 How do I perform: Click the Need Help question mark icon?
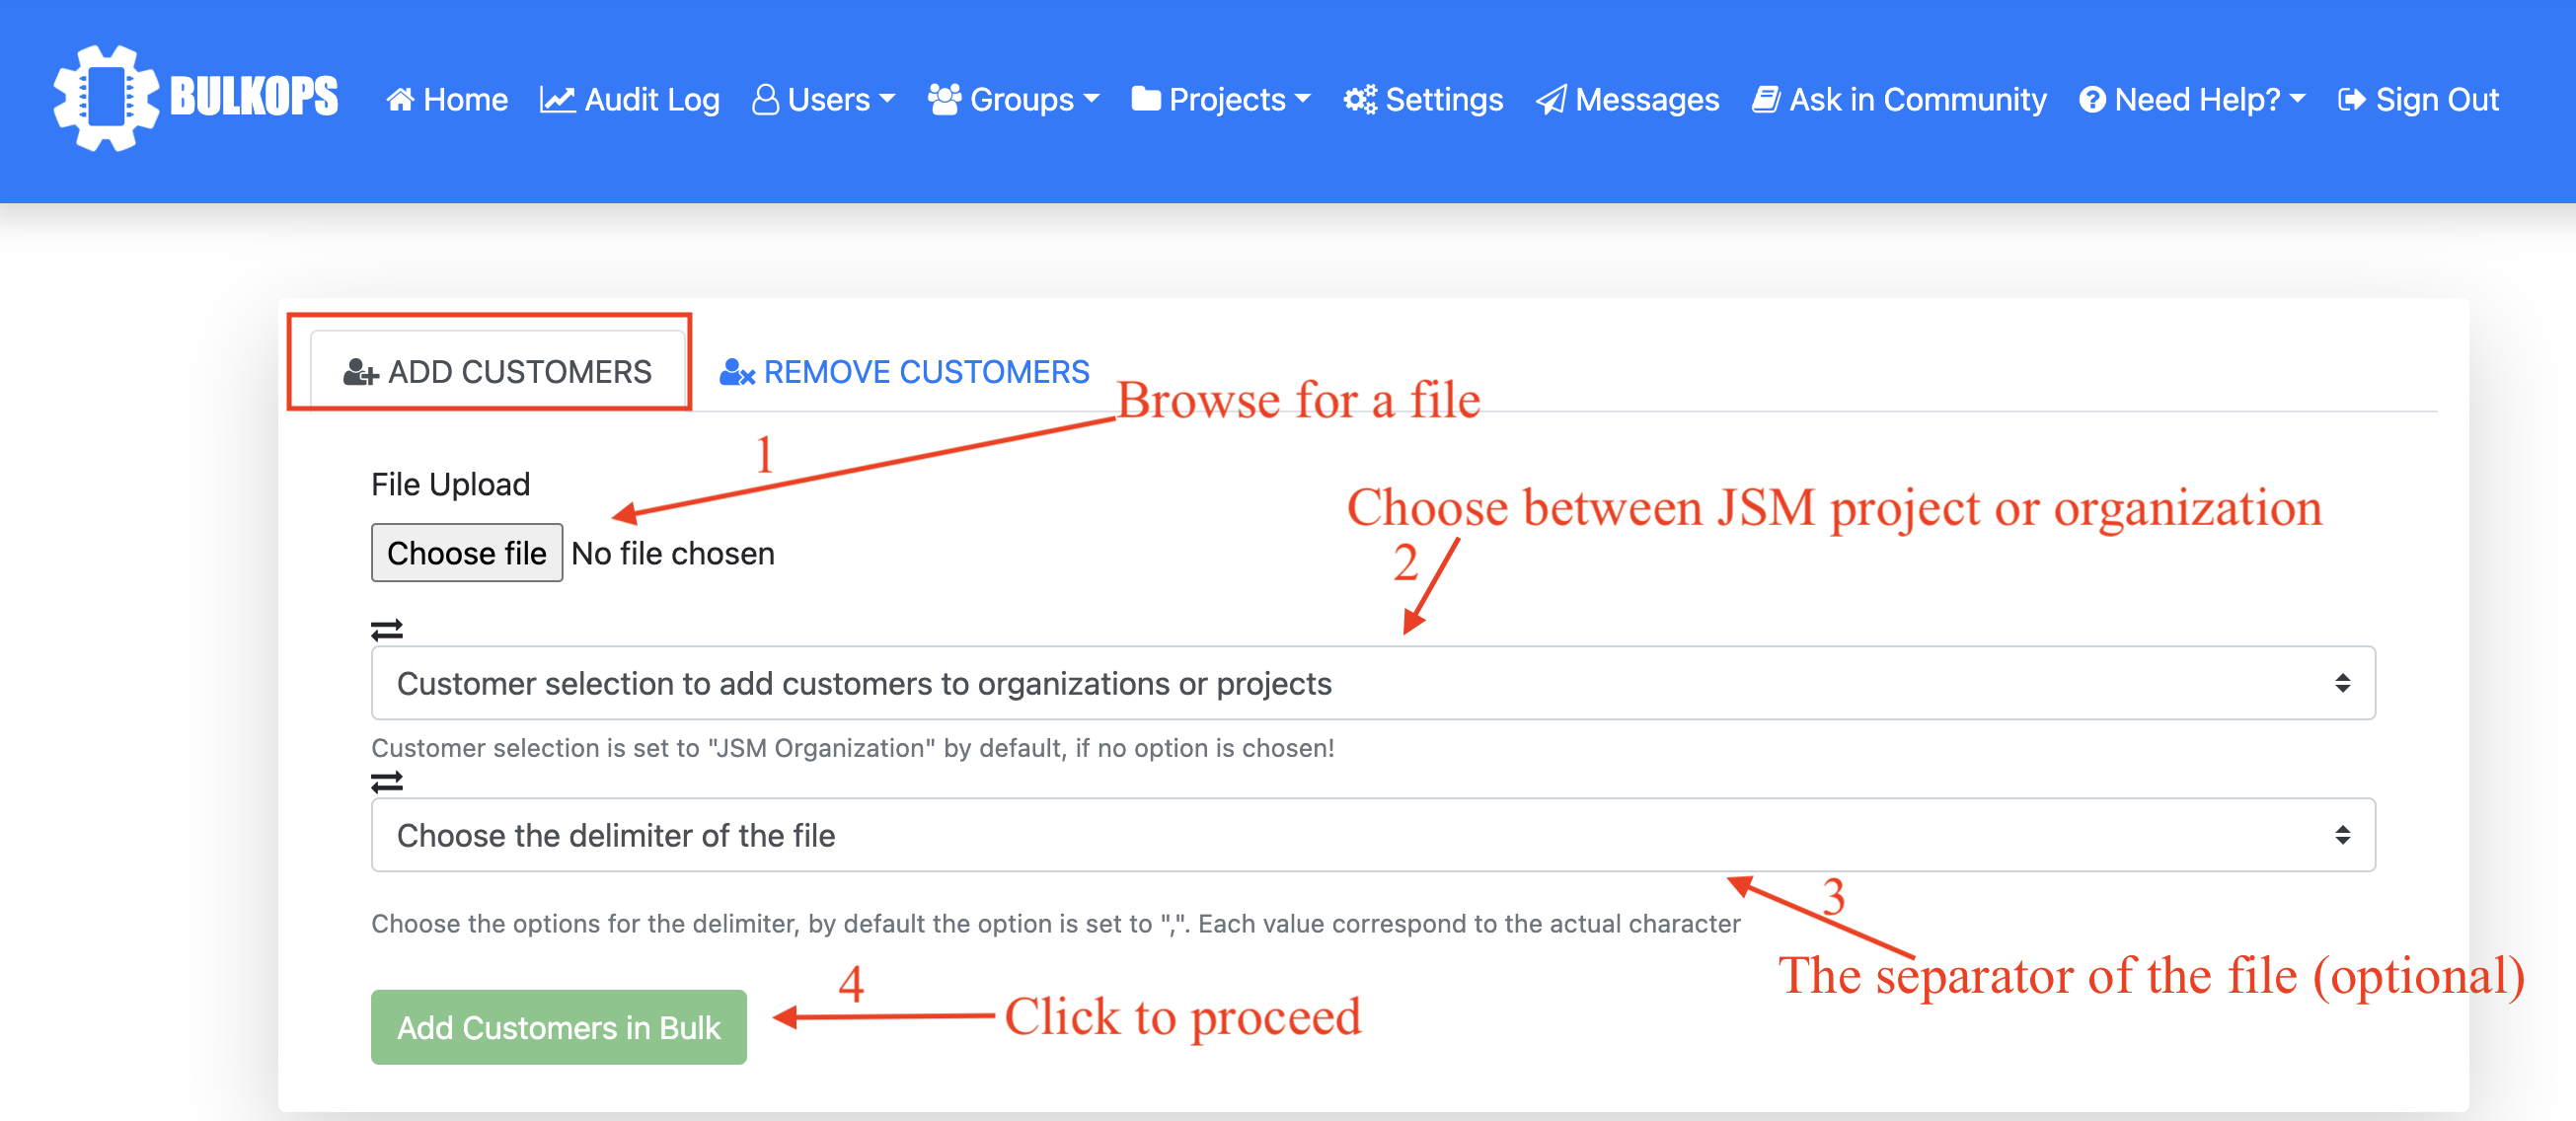coord(2092,99)
